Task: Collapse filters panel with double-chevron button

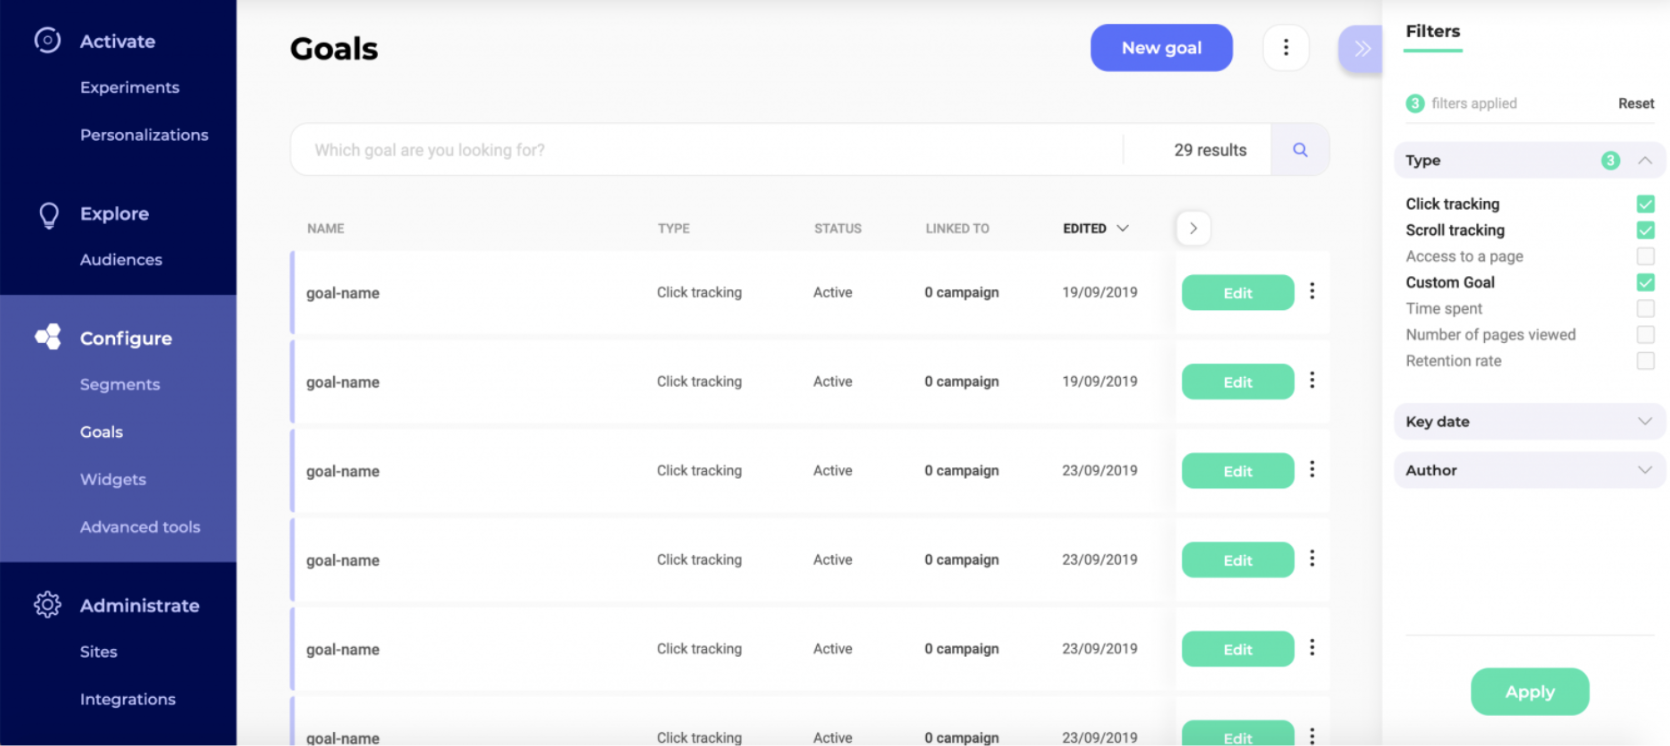Action: click(1361, 48)
